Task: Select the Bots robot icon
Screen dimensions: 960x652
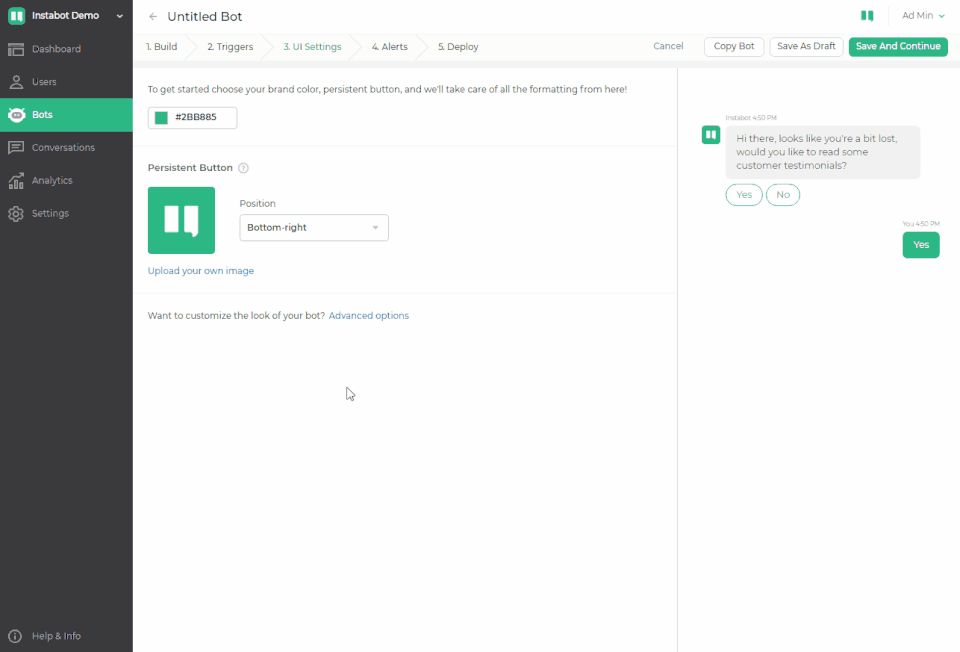Action: coord(17,114)
